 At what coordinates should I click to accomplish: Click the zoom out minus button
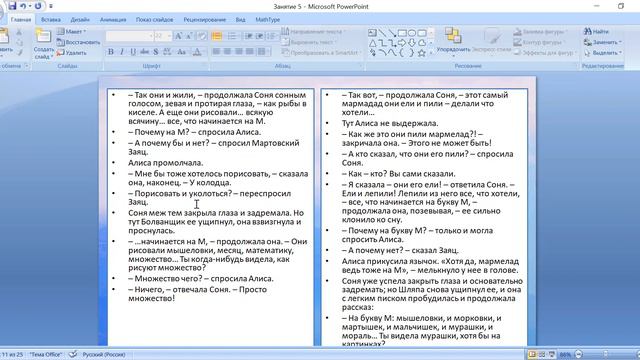pyautogui.click(x=578, y=354)
